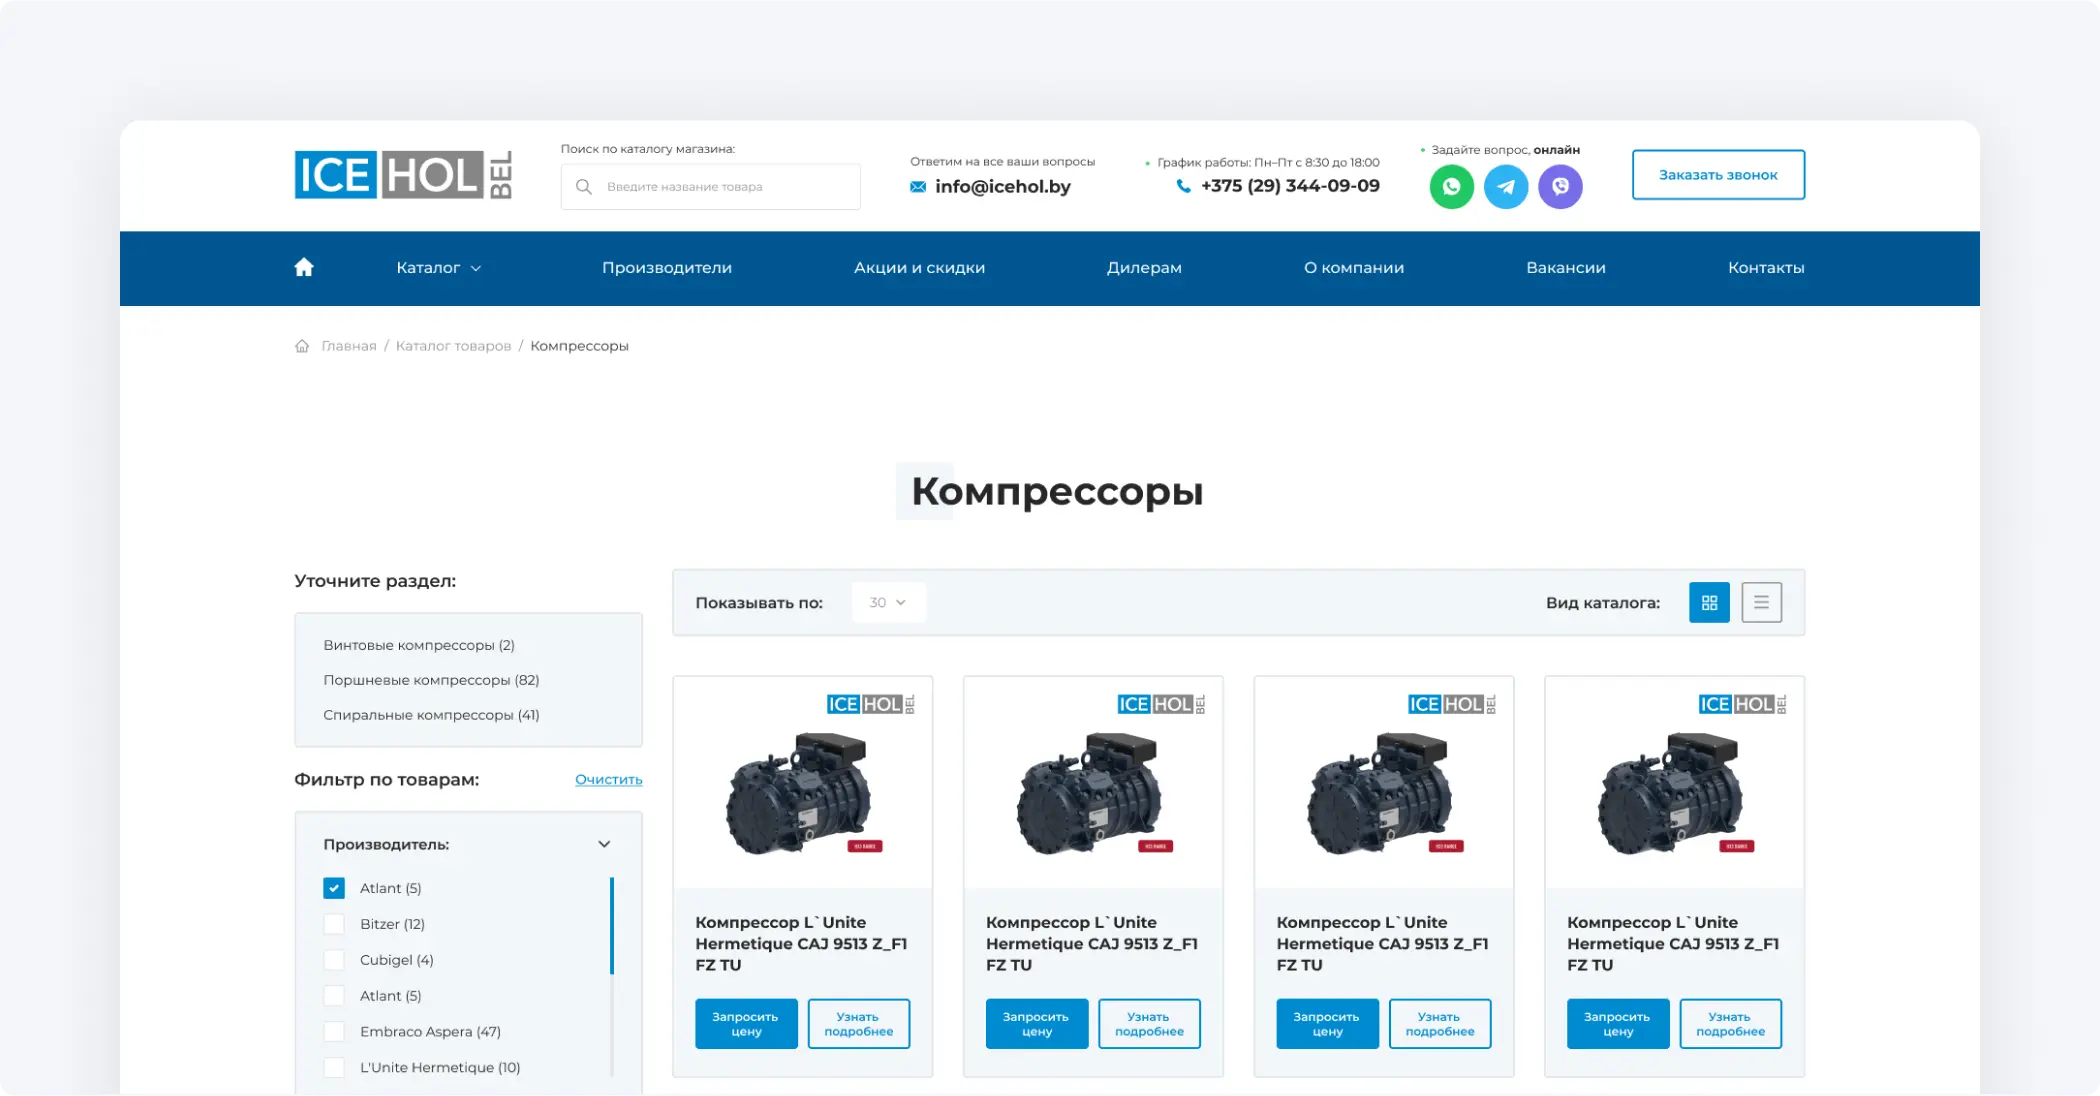
Task: Open Telegram chat icon
Action: pyautogui.click(x=1506, y=186)
